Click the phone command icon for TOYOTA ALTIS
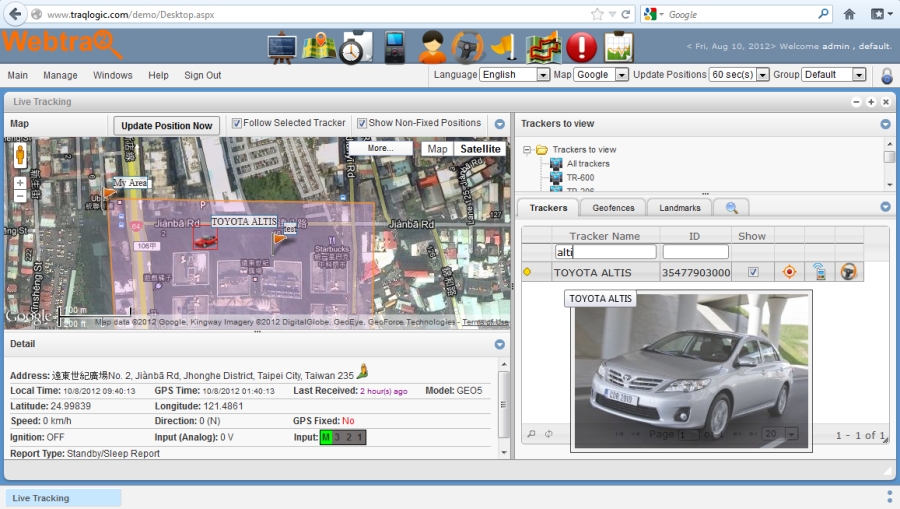900x509 pixels. (820, 271)
